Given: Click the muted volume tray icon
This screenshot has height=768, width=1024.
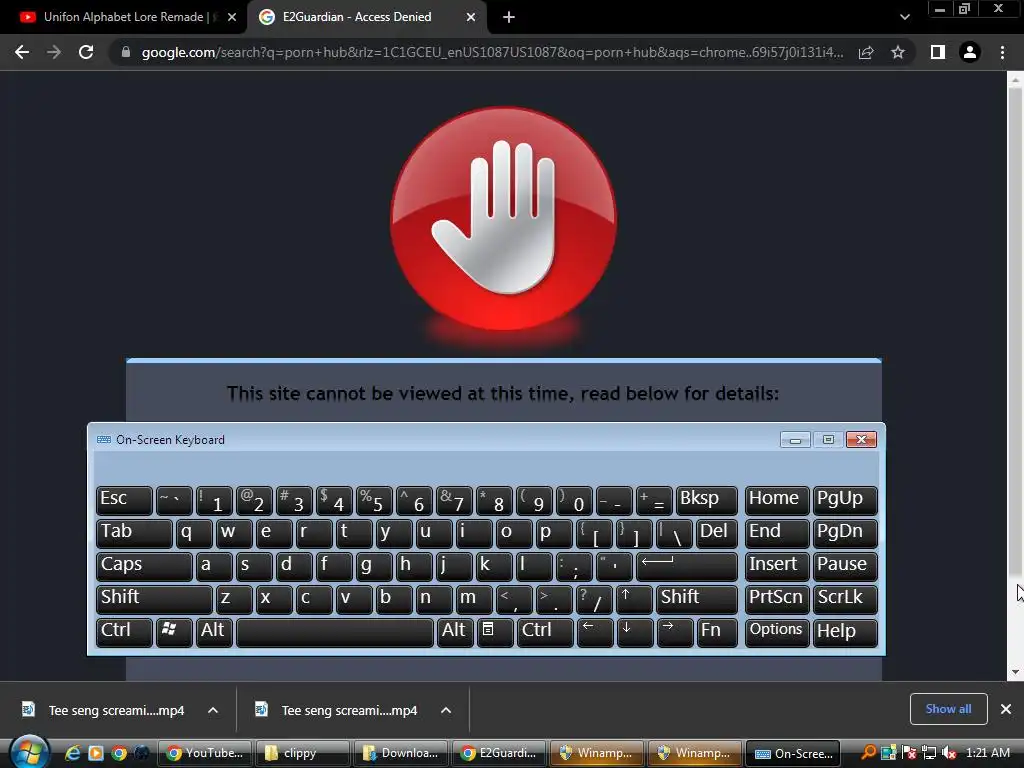Looking at the screenshot, I should pyautogui.click(x=949, y=753).
